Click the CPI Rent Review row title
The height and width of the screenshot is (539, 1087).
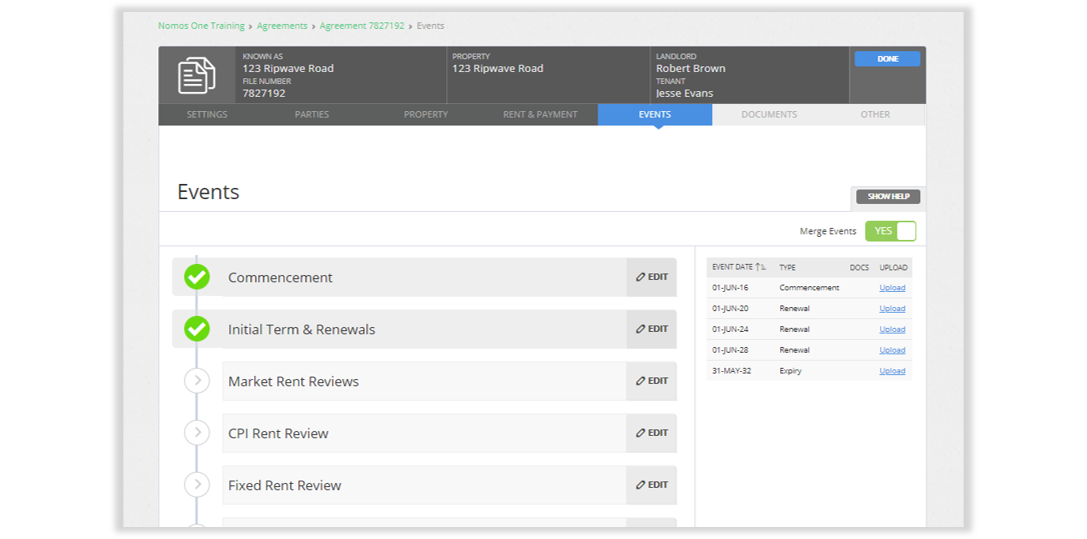[278, 433]
